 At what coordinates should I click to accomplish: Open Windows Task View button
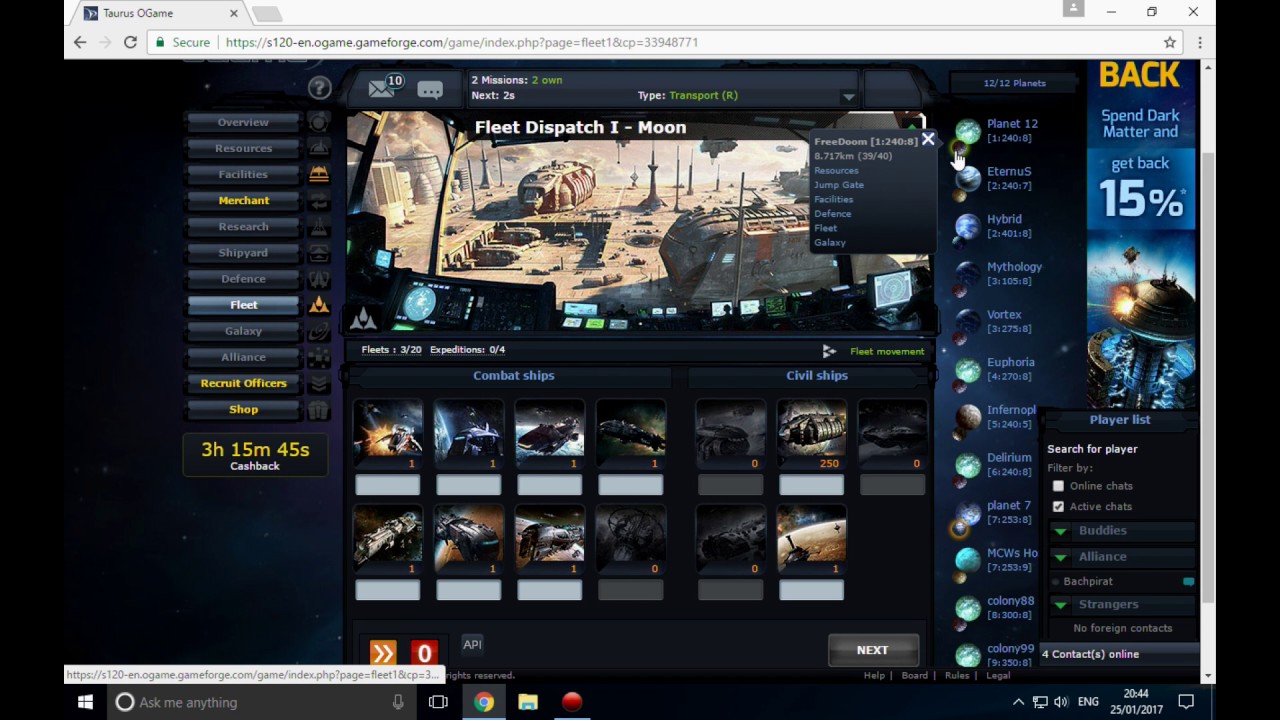pyautogui.click(x=438, y=702)
